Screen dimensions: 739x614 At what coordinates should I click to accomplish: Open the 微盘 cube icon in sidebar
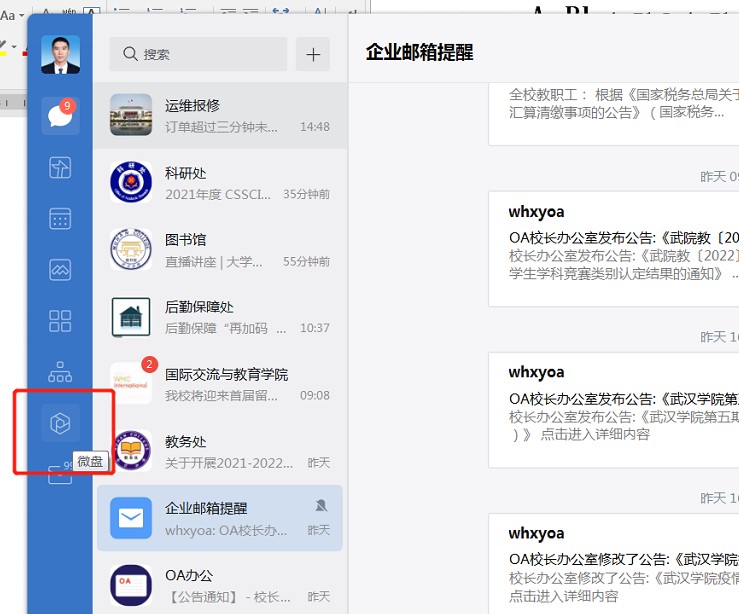point(60,424)
